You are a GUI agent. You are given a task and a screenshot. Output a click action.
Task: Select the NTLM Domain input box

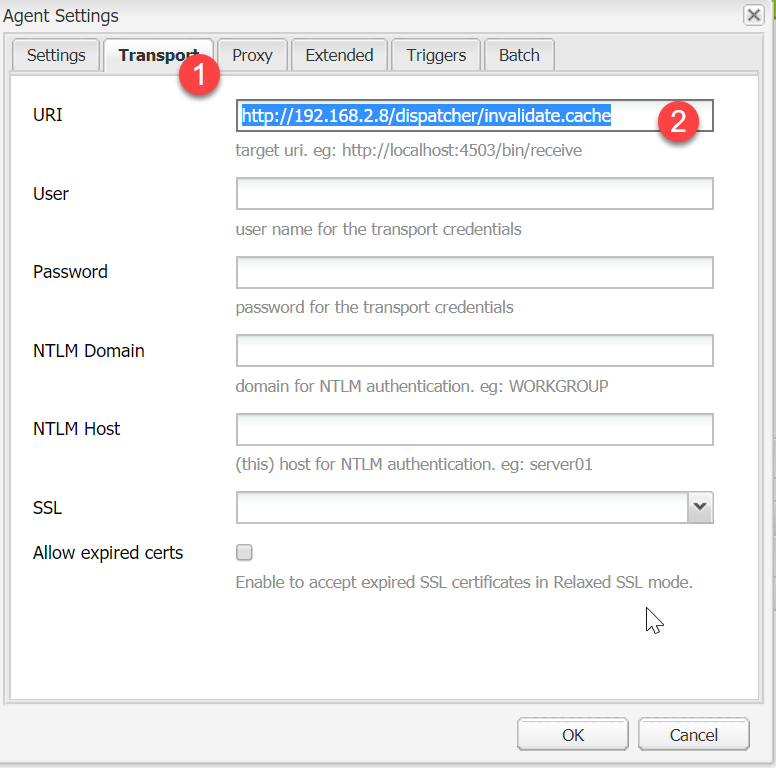pyautogui.click(x=474, y=351)
